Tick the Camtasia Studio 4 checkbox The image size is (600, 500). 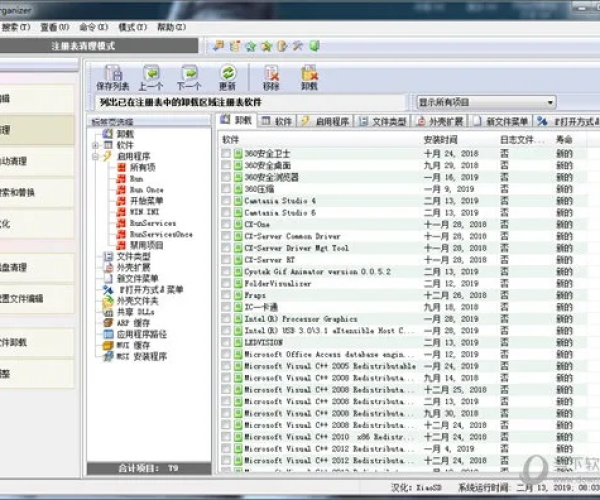226,201
